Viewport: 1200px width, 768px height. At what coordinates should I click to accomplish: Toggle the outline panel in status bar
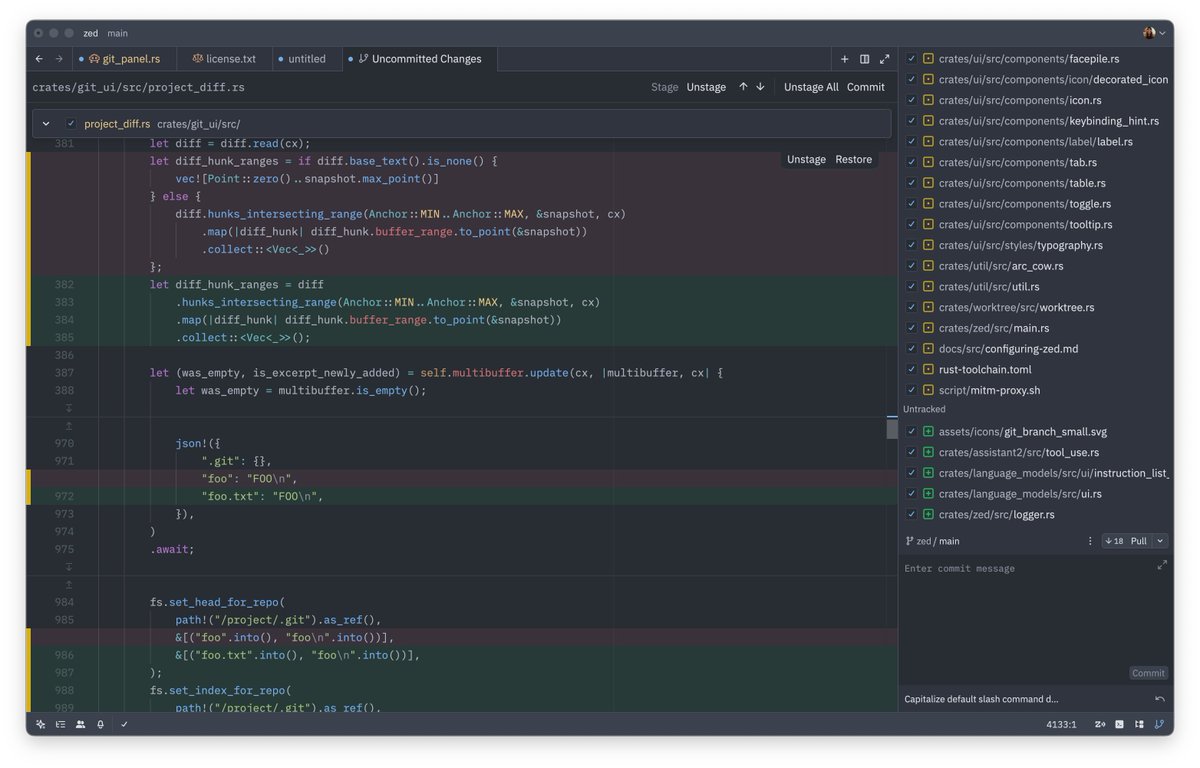pyautogui.click(x=61, y=724)
